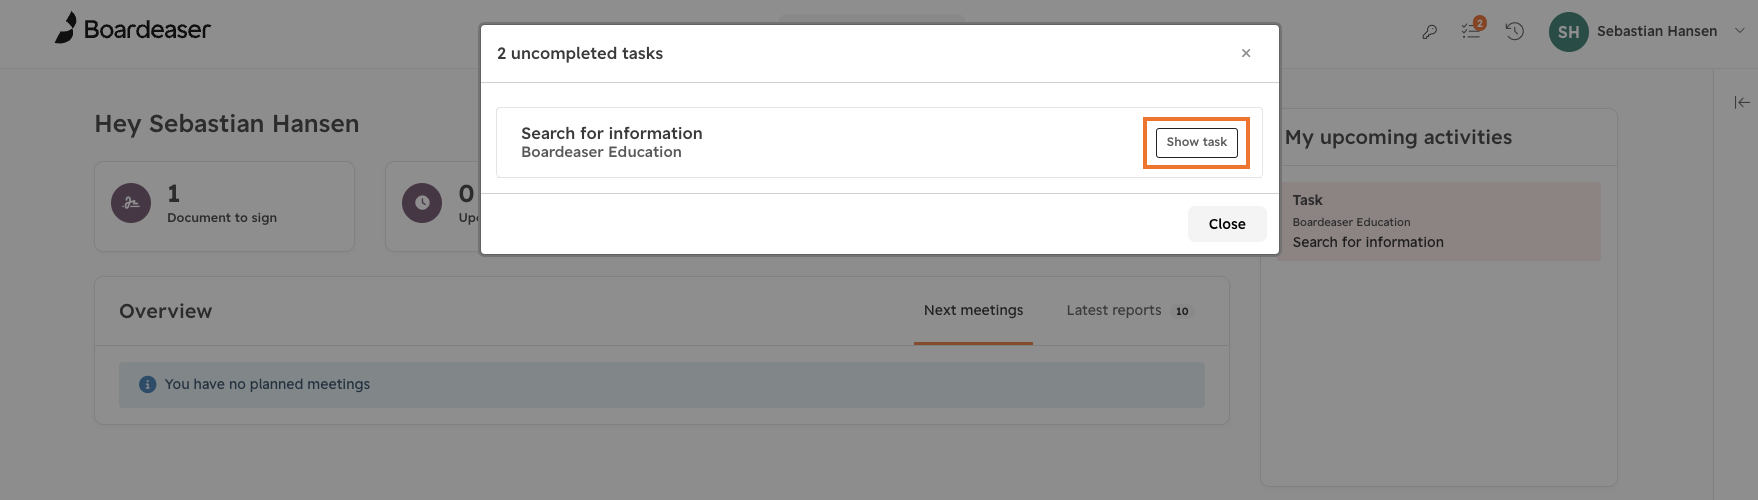This screenshot has width=1758, height=500.
Task: Collapse the right sidebar panel arrow
Action: point(1742,102)
